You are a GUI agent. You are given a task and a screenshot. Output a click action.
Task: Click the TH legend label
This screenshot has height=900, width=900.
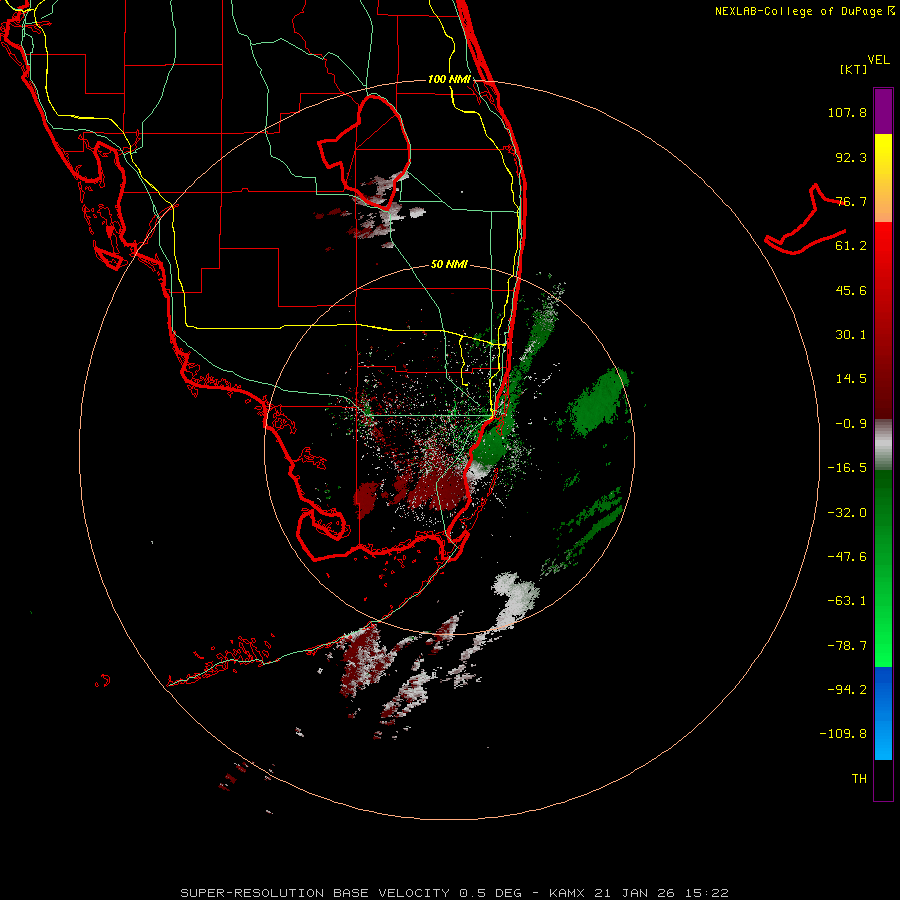[859, 779]
